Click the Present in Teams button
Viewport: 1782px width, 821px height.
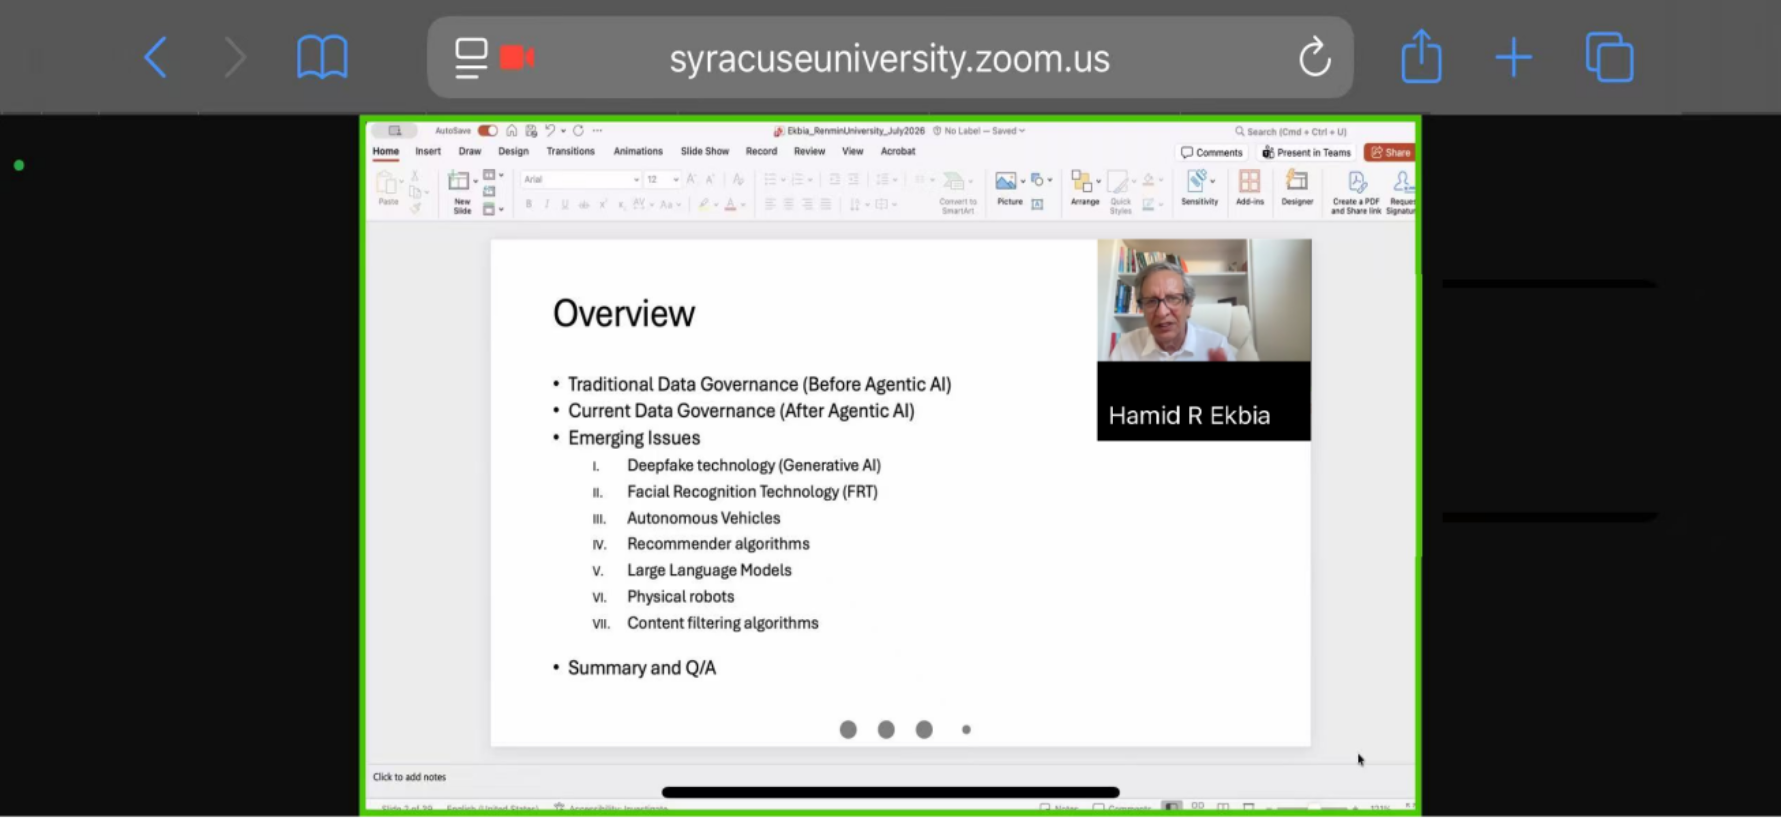click(1306, 153)
